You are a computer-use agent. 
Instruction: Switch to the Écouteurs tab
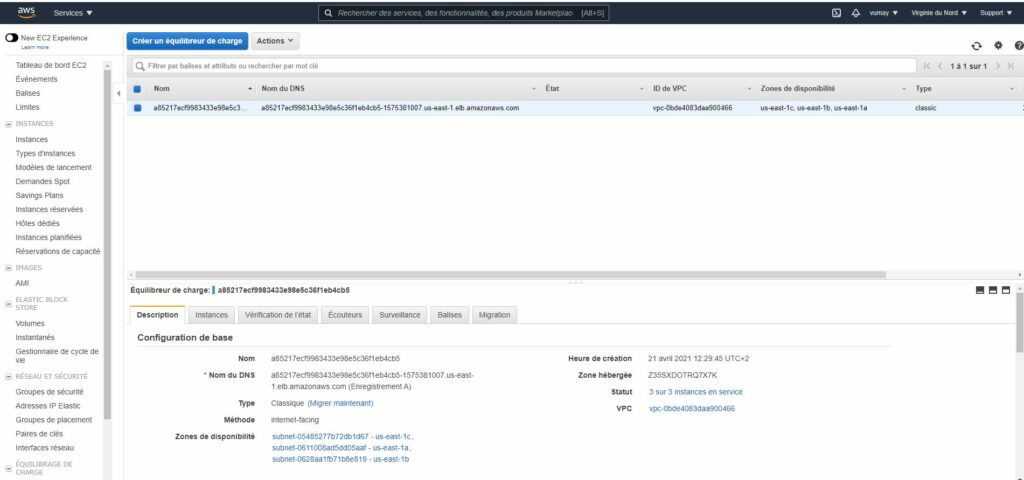(345, 315)
